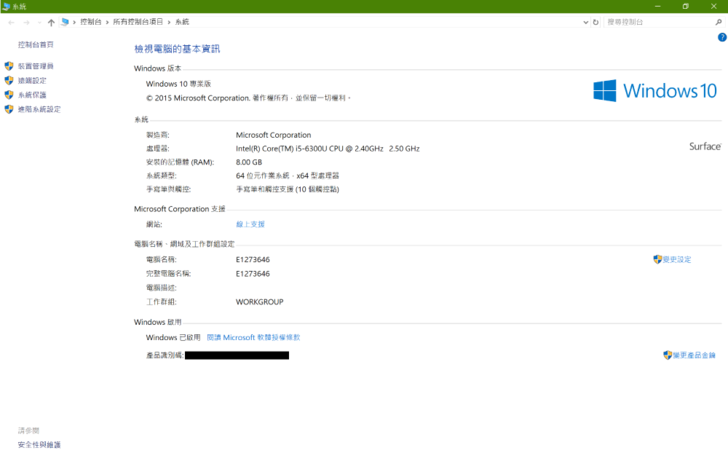
Task: Click the Forward arrow in the navigation bar
Action: 26,22
